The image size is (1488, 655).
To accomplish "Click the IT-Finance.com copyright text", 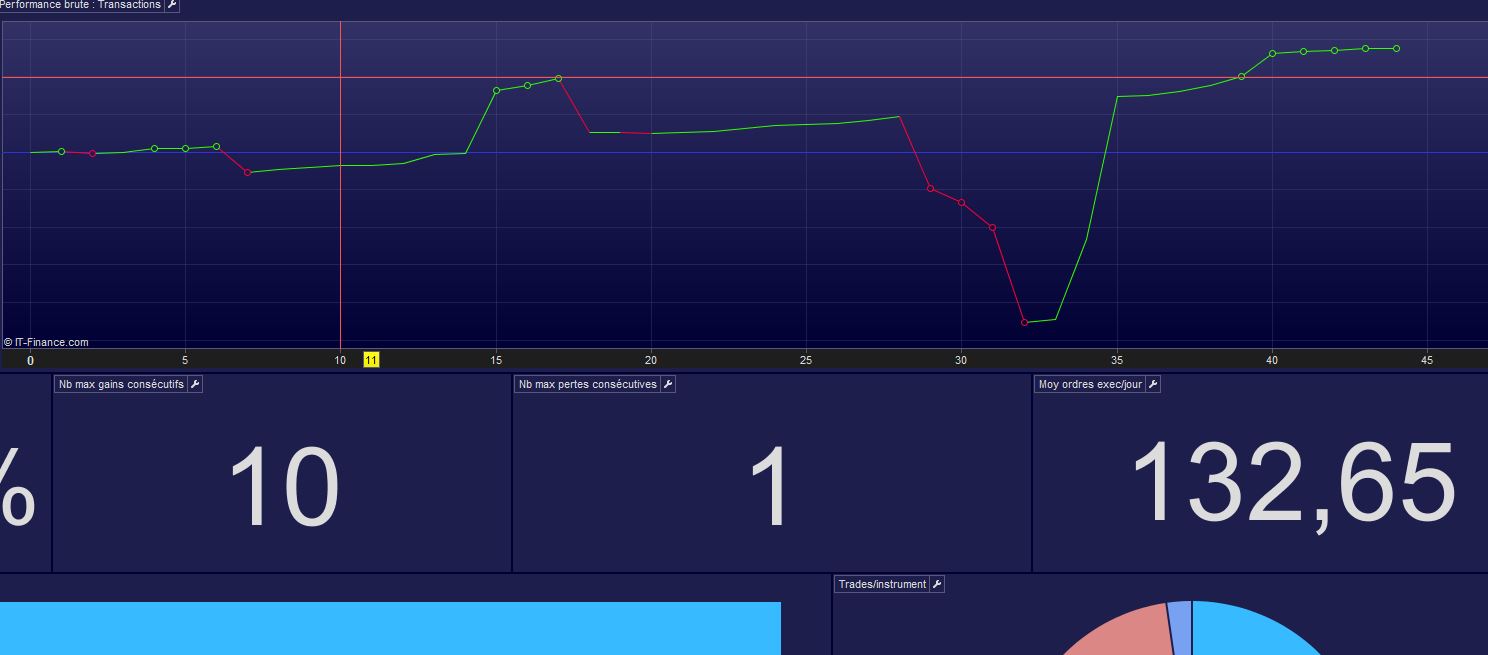I will [46, 342].
